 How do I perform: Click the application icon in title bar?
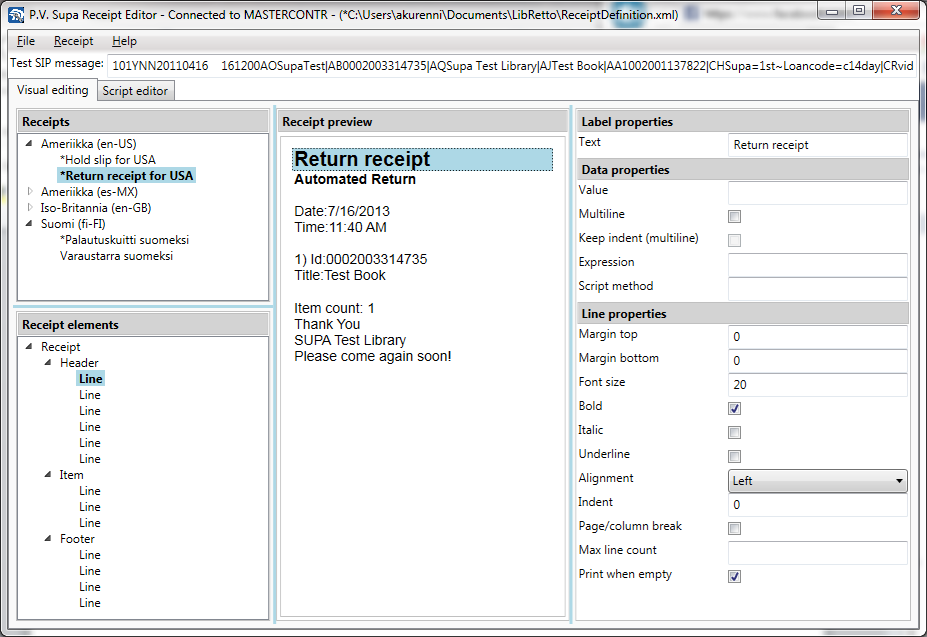click(x=16, y=14)
